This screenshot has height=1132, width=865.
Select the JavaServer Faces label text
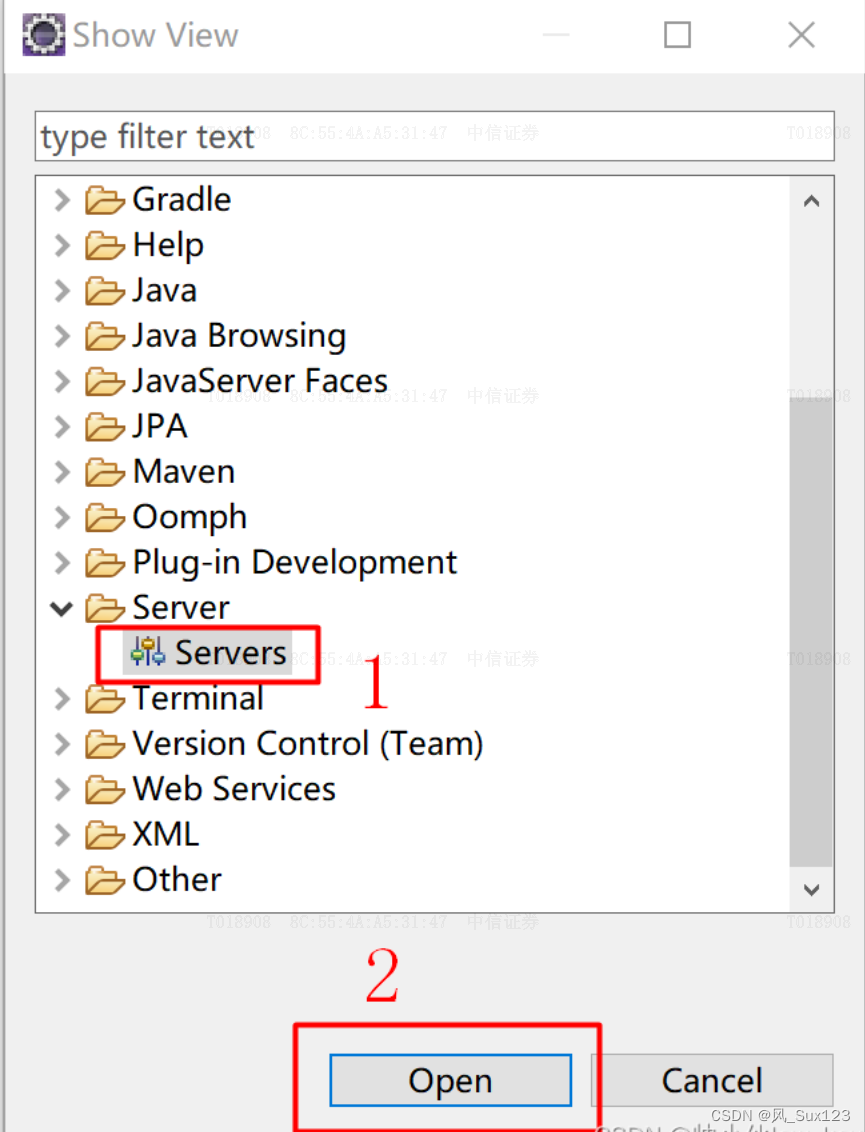[x=260, y=381]
